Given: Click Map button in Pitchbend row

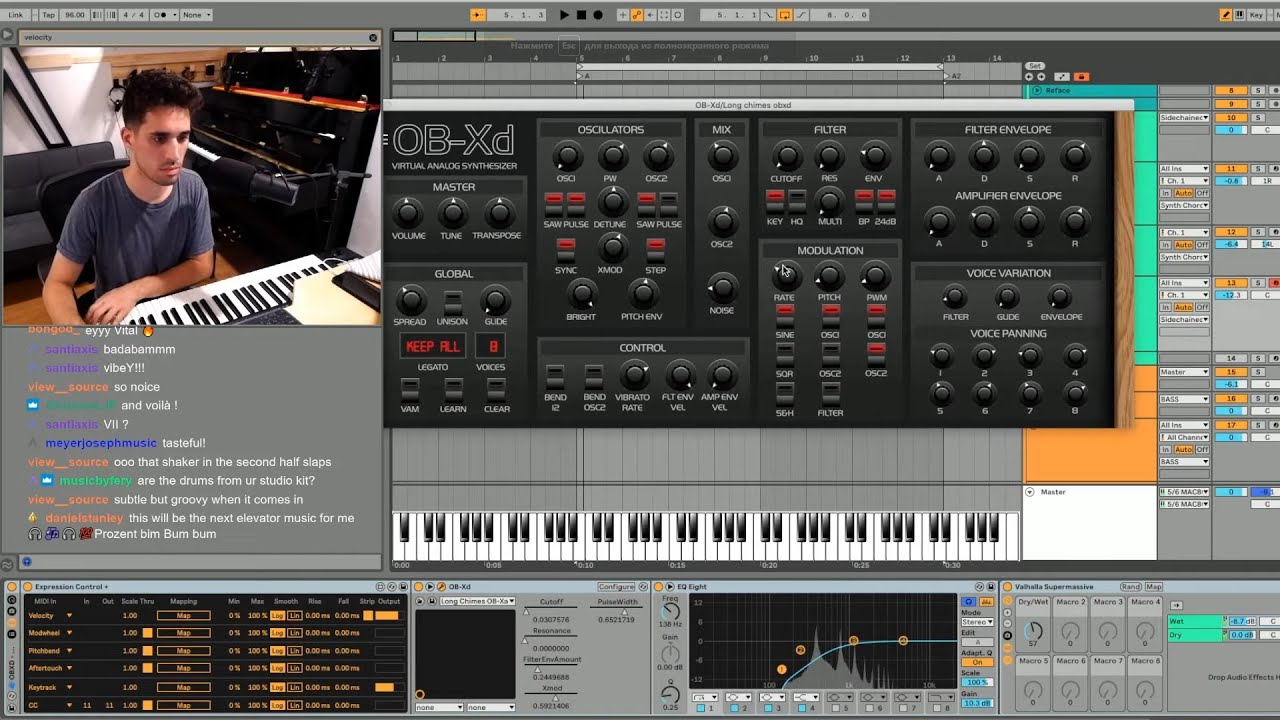Looking at the screenshot, I should coord(183,651).
